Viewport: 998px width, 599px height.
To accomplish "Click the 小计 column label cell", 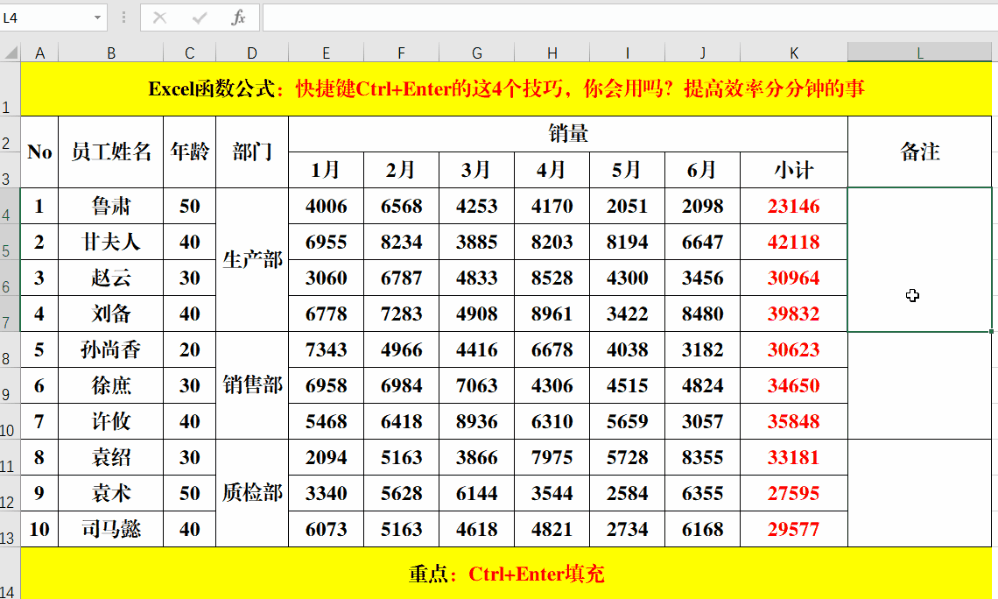I will (794, 170).
